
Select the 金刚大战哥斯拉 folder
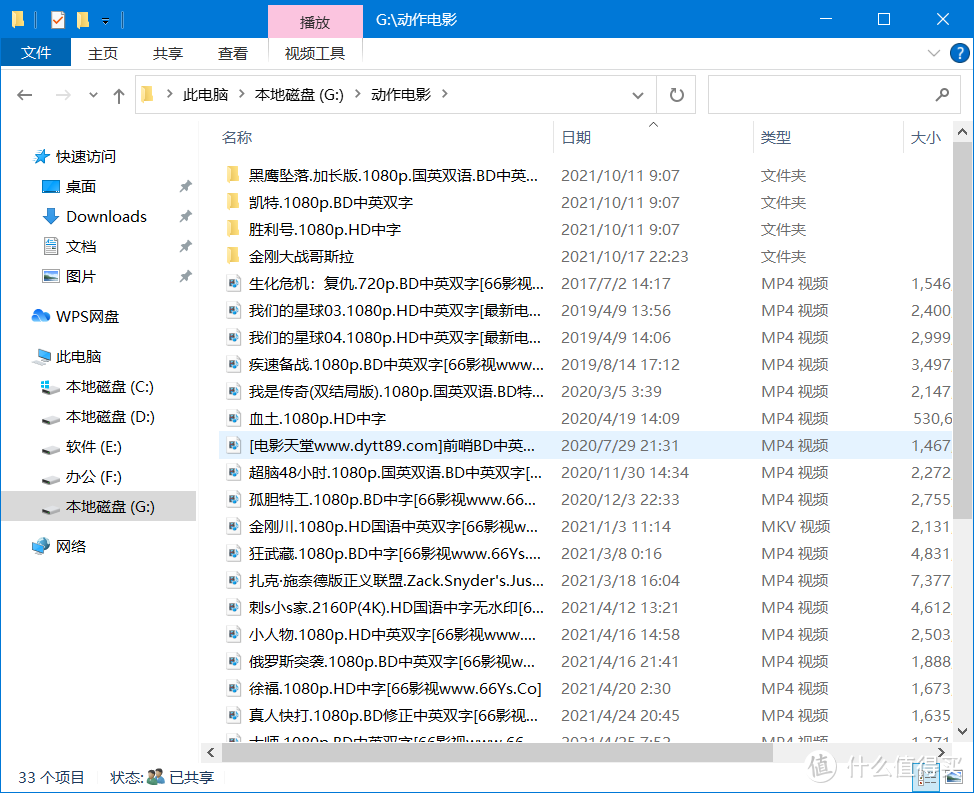coord(300,256)
